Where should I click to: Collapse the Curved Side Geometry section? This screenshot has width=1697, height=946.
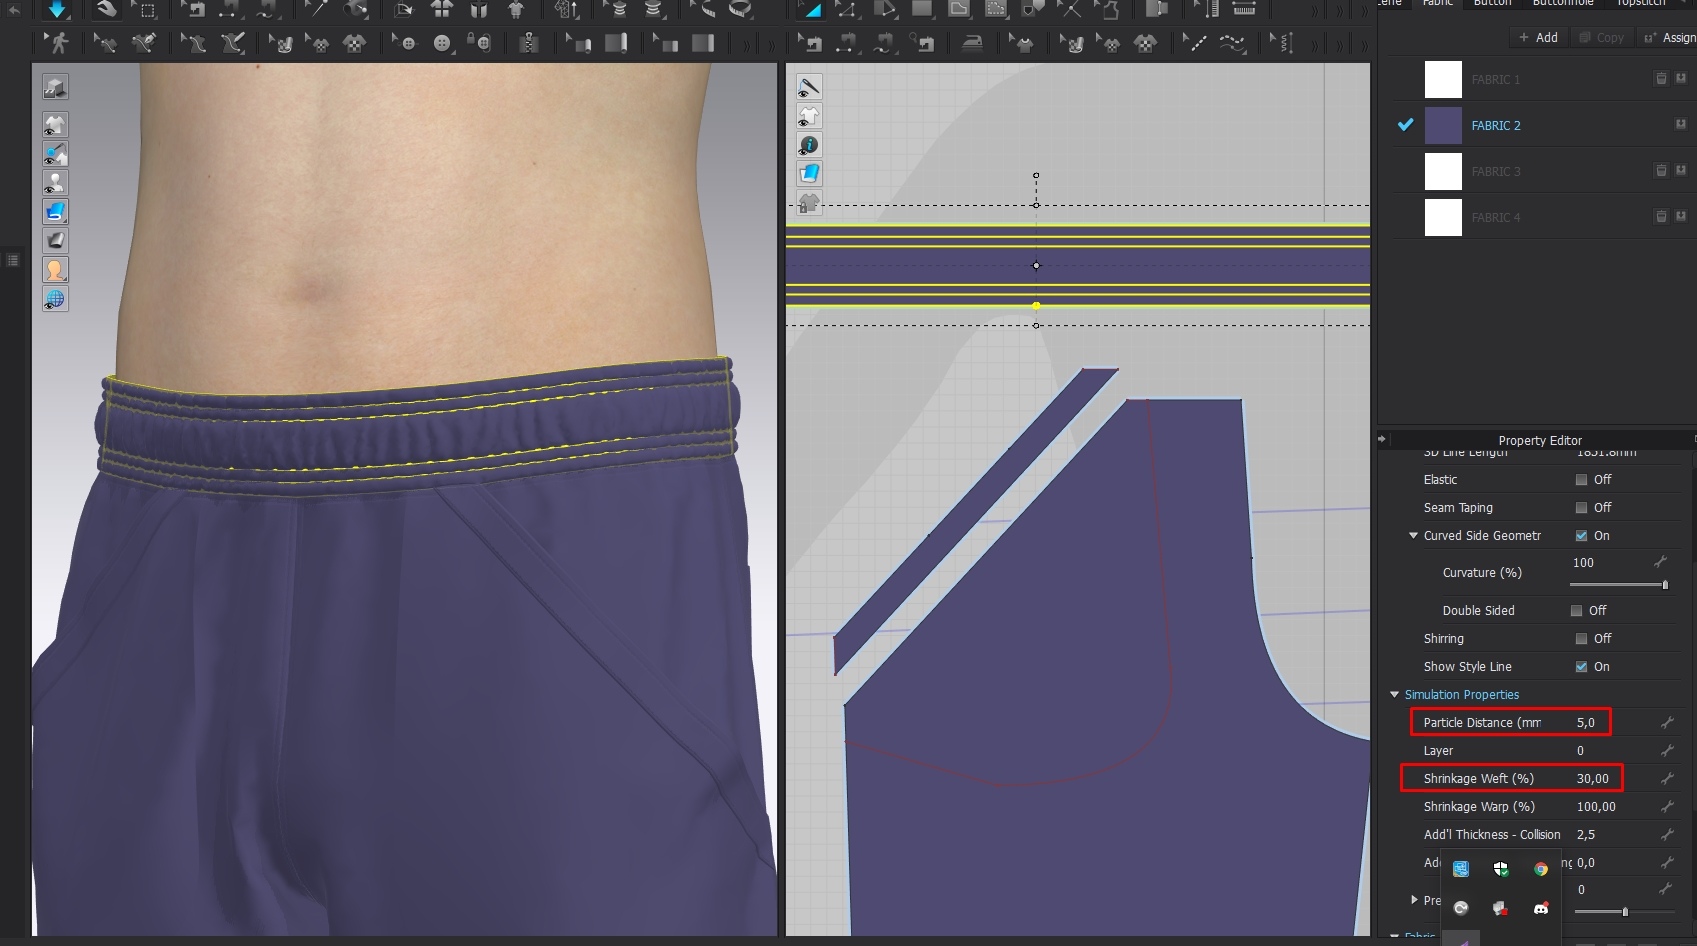pos(1413,536)
